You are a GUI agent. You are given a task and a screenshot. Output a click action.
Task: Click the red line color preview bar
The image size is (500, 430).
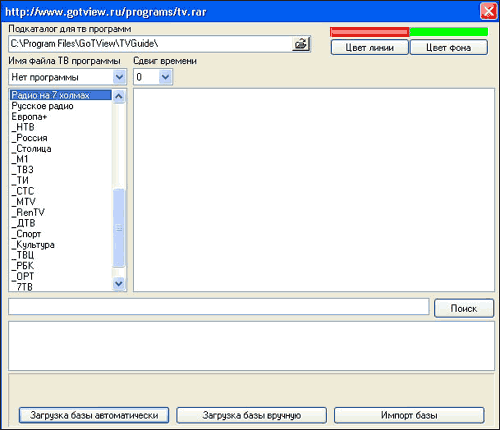click(x=369, y=32)
